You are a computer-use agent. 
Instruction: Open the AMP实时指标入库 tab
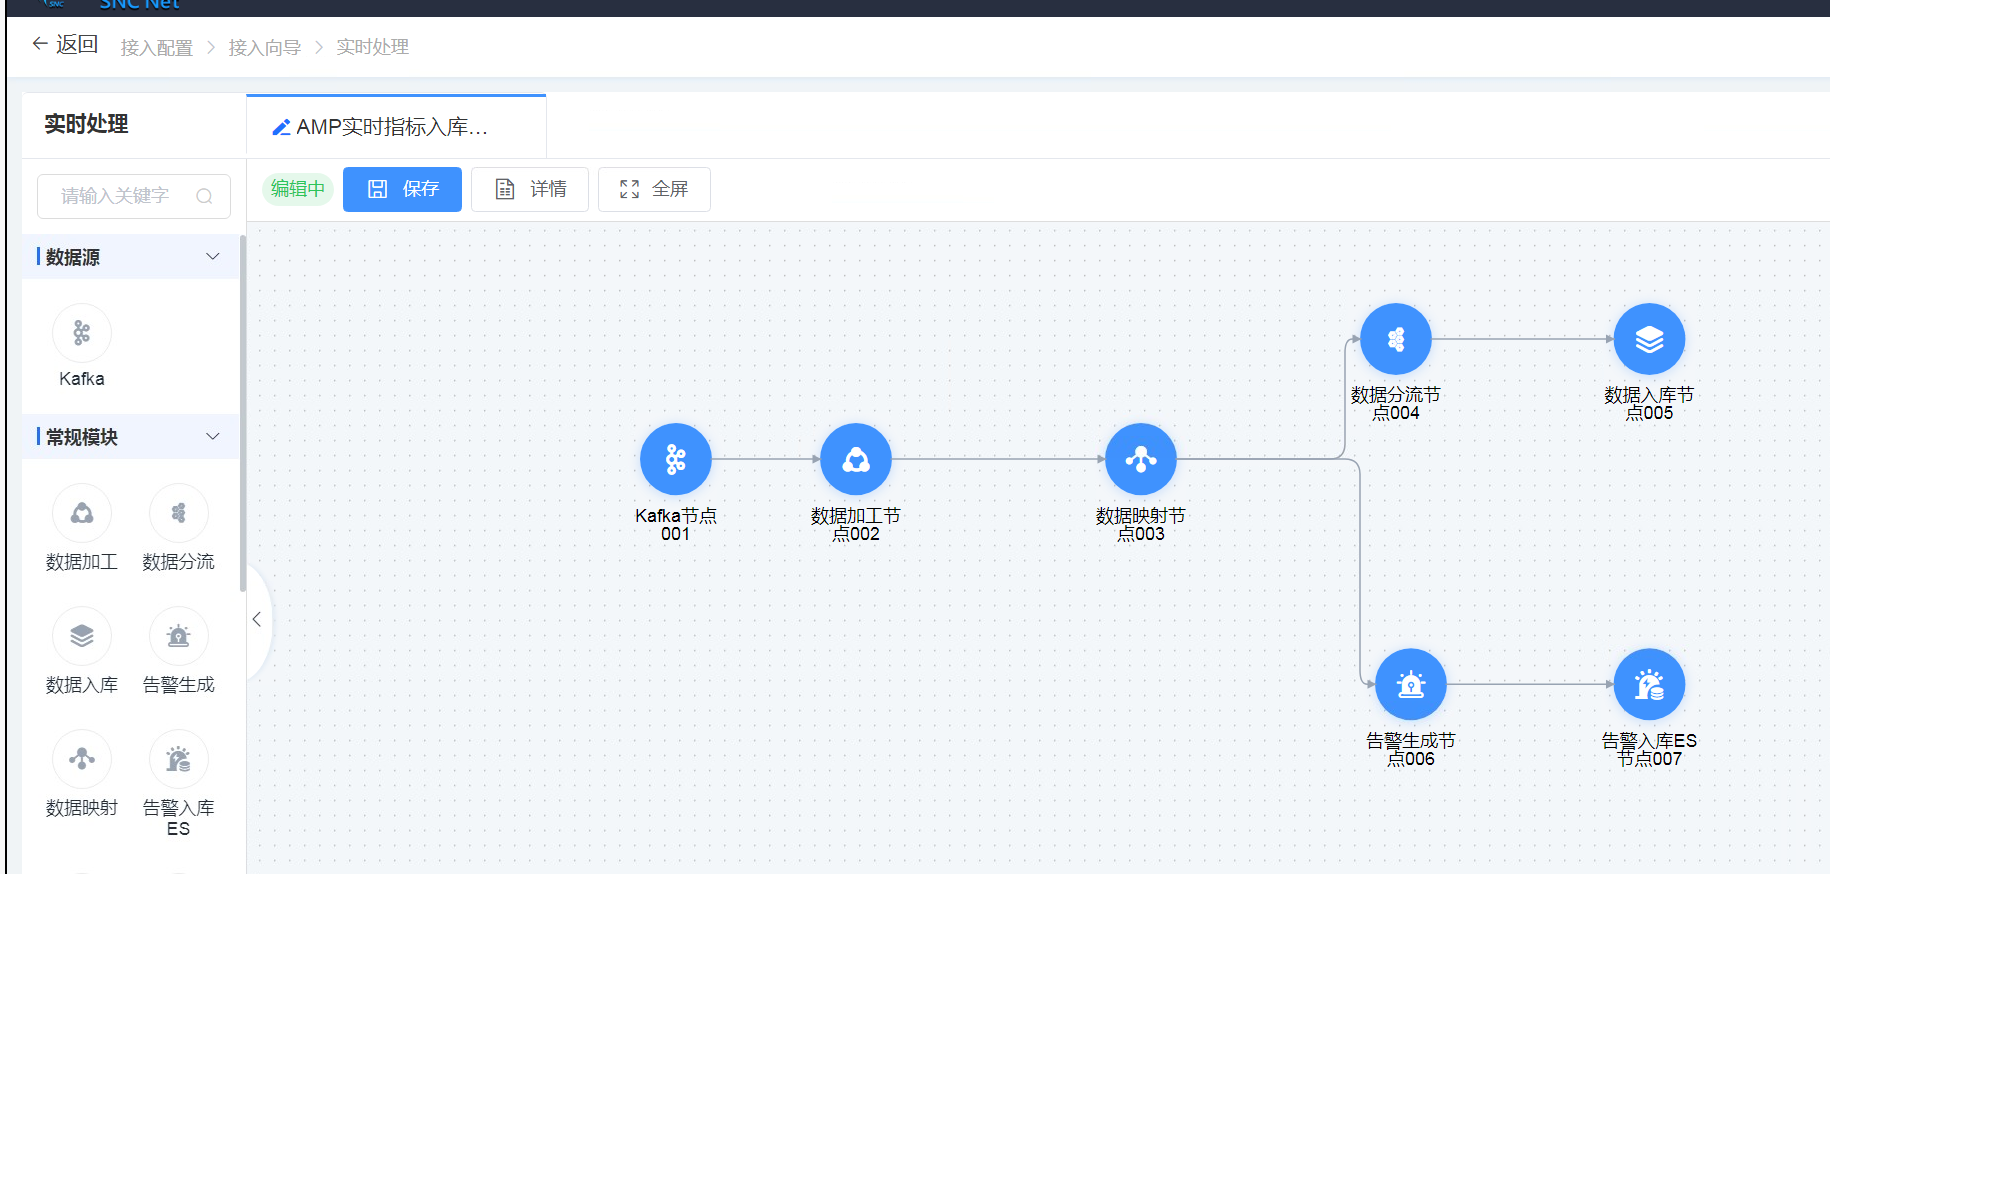coord(396,127)
